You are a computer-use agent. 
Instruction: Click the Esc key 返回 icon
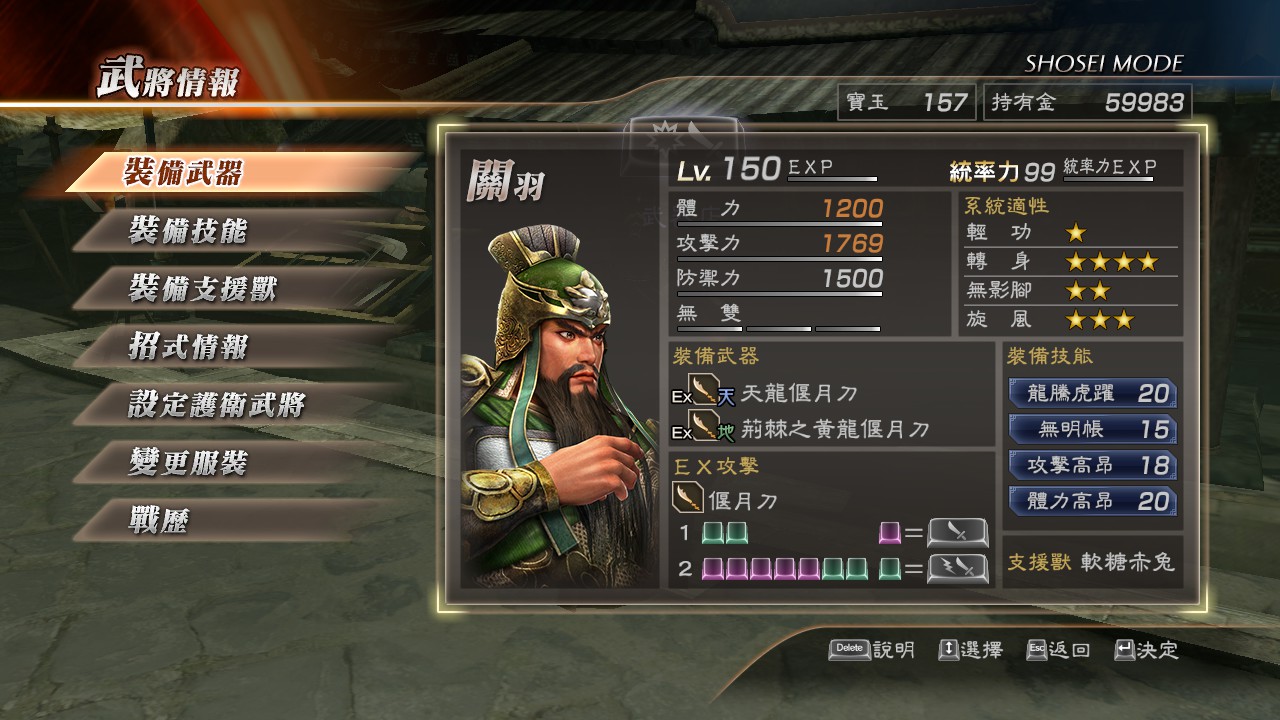point(1036,650)
